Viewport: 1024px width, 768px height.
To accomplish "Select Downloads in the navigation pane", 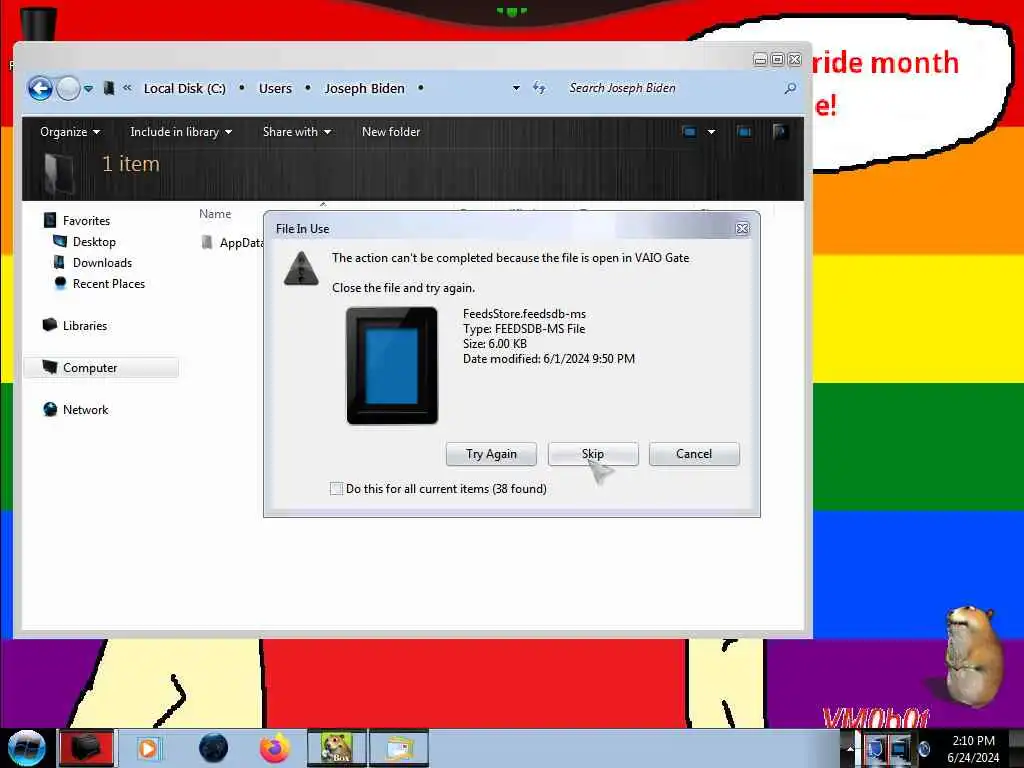I will coord(103,263).
